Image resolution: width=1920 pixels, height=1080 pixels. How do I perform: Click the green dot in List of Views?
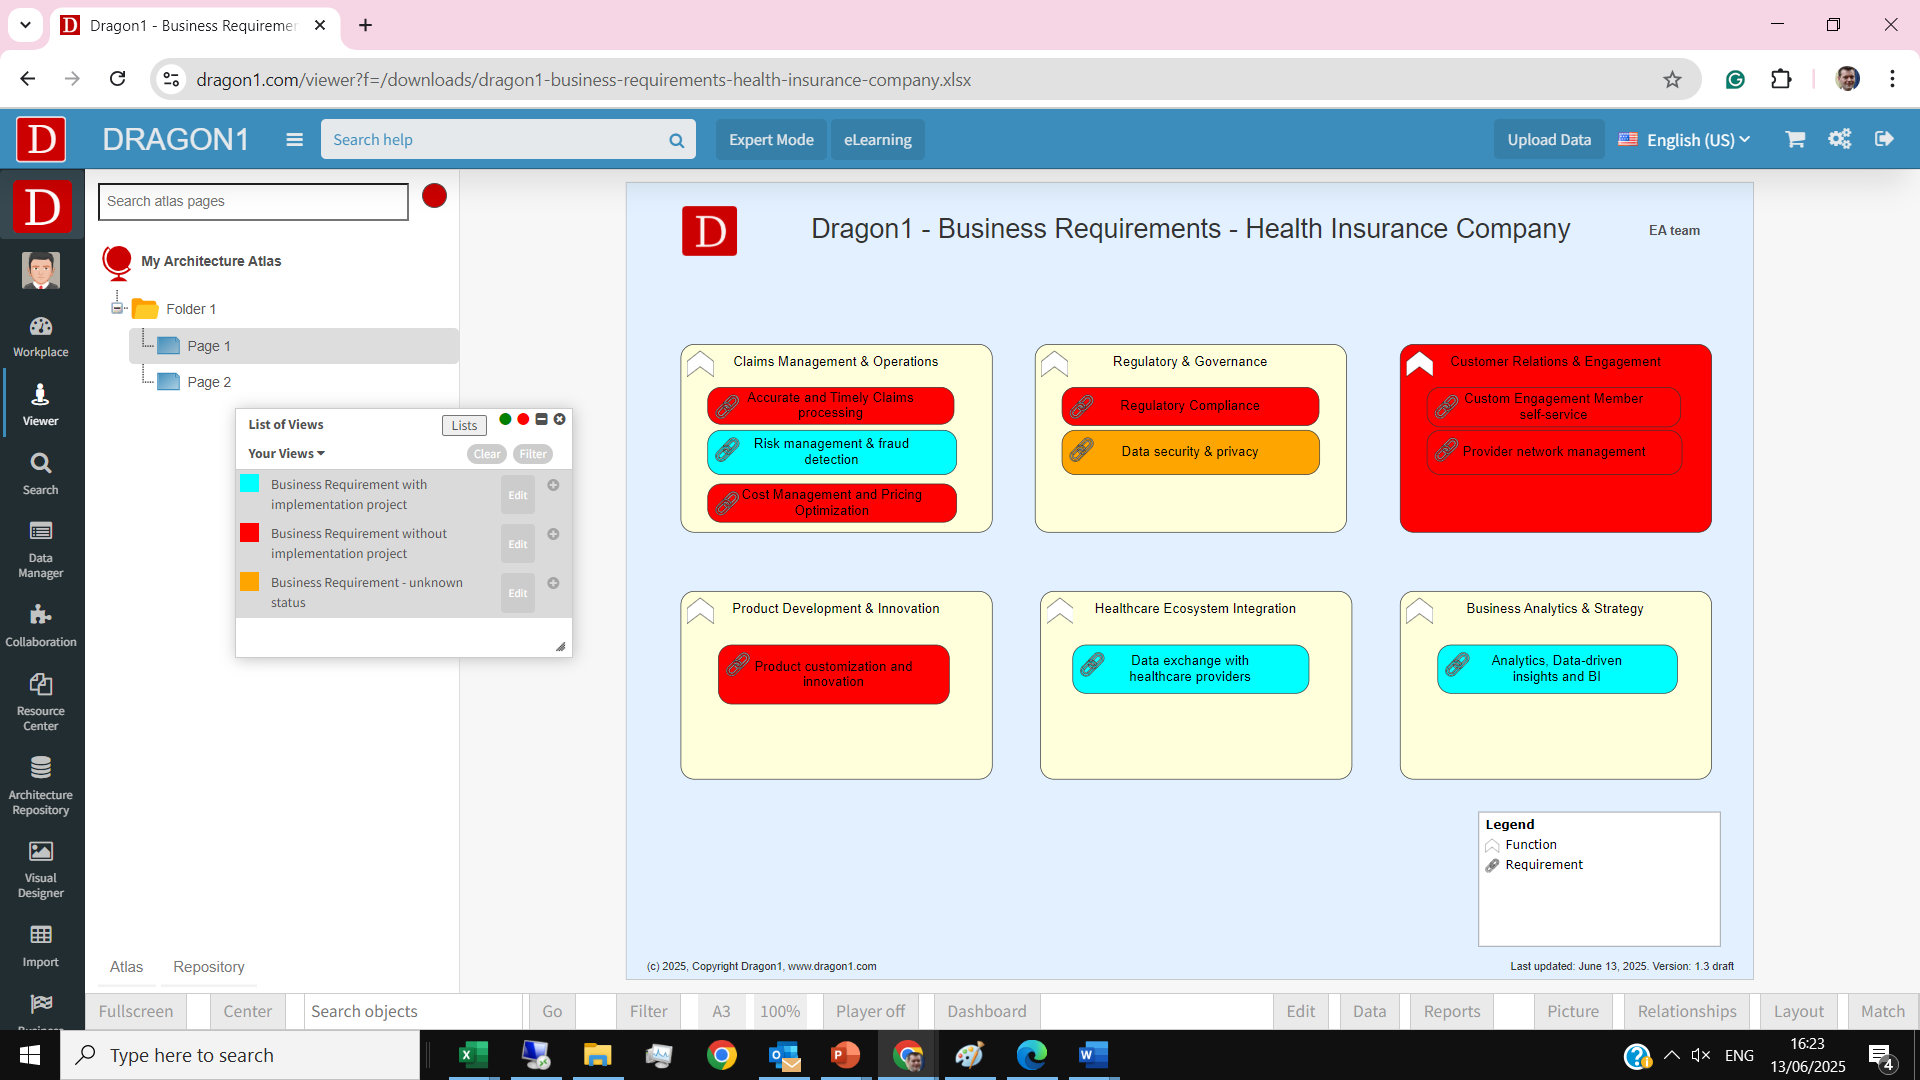click(505, 420)
